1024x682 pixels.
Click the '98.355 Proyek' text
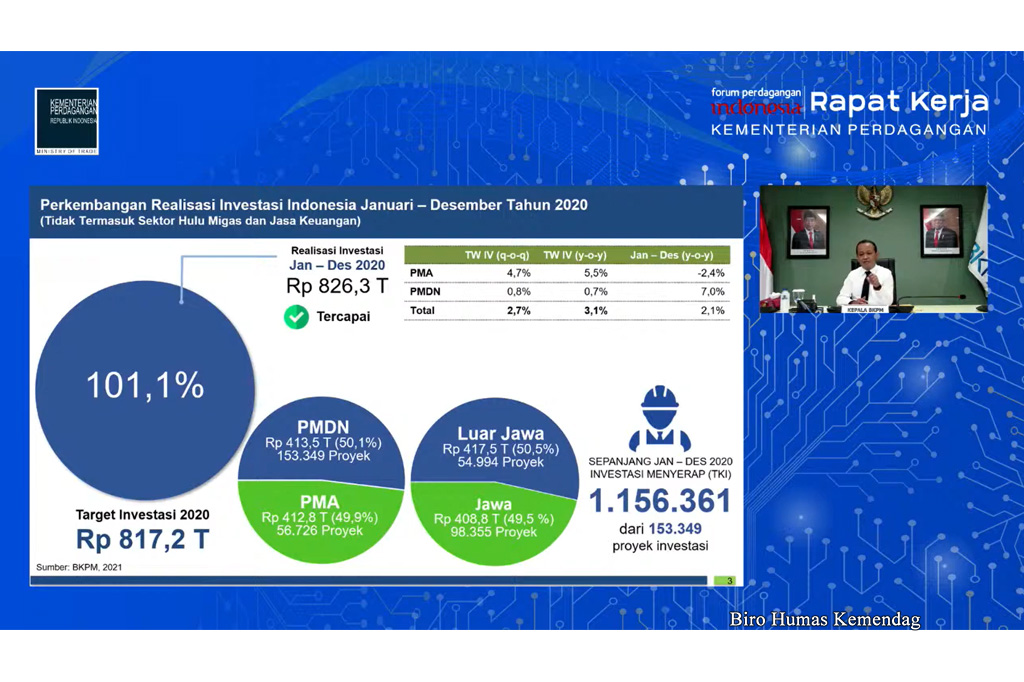494,532
